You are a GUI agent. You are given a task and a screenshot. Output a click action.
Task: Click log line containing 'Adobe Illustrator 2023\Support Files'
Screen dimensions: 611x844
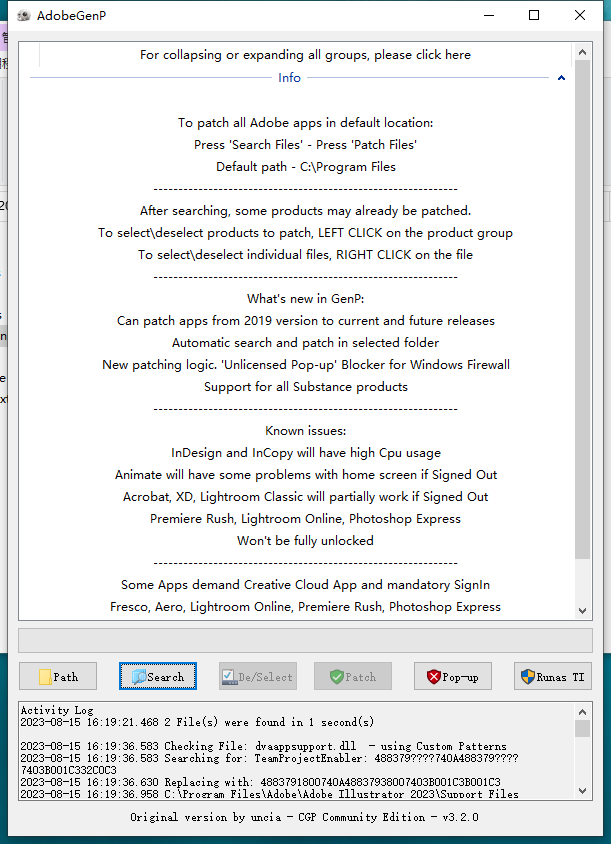(269, 794)
